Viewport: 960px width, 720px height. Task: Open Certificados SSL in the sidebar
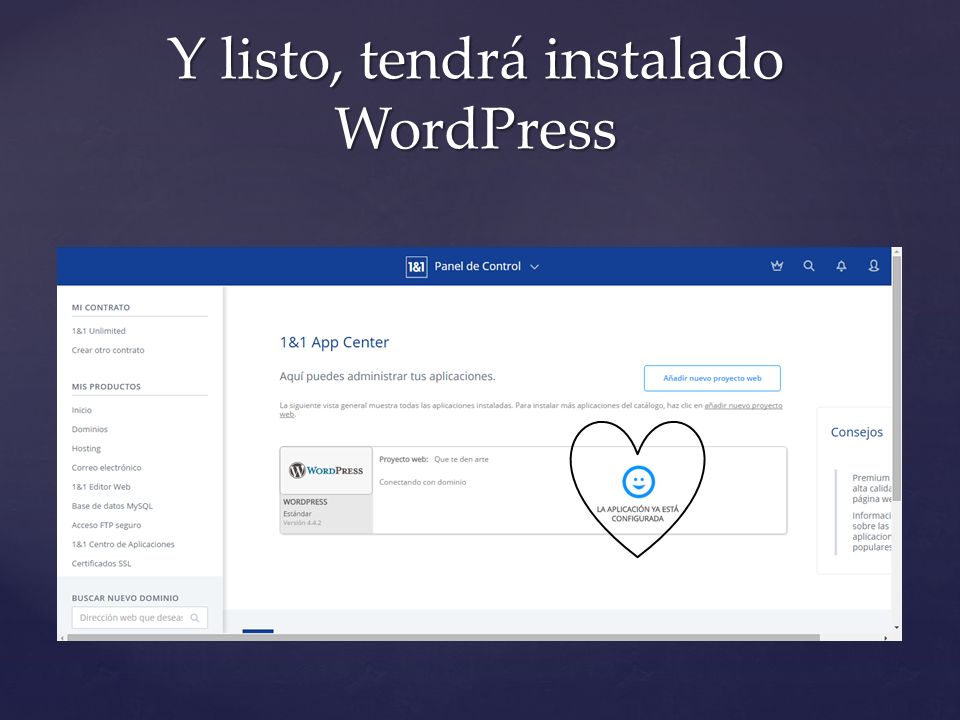point(102,563)
